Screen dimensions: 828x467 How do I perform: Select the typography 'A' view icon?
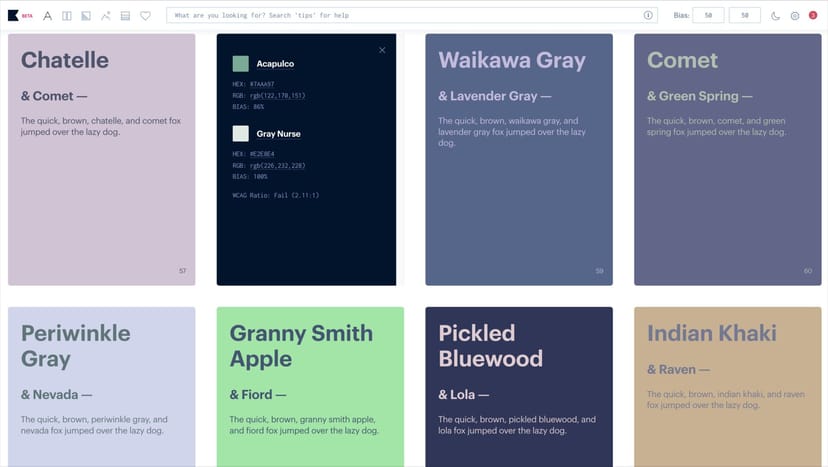(47, 16)
